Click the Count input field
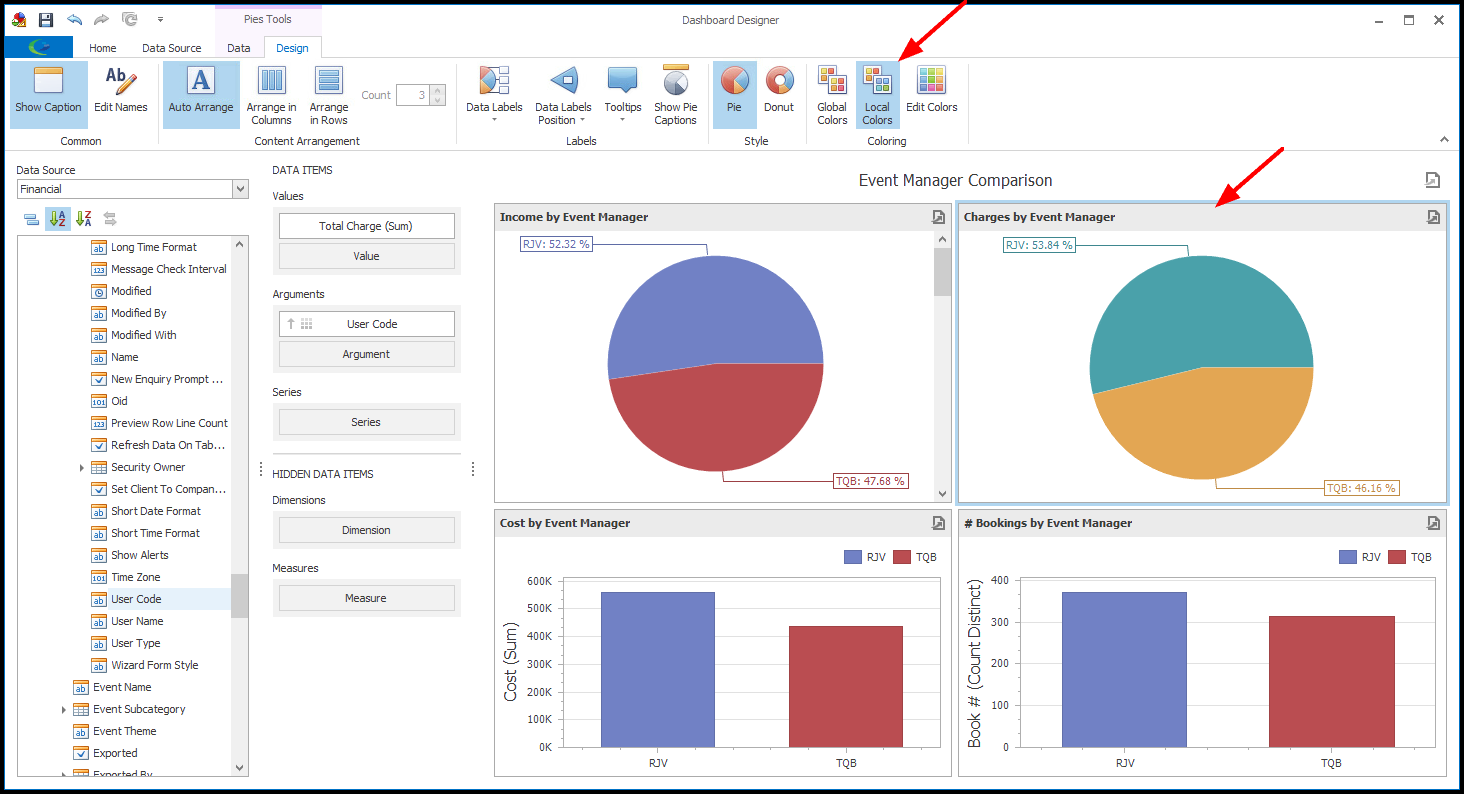This screenshot has width=1464, height=794. point(413,95)
